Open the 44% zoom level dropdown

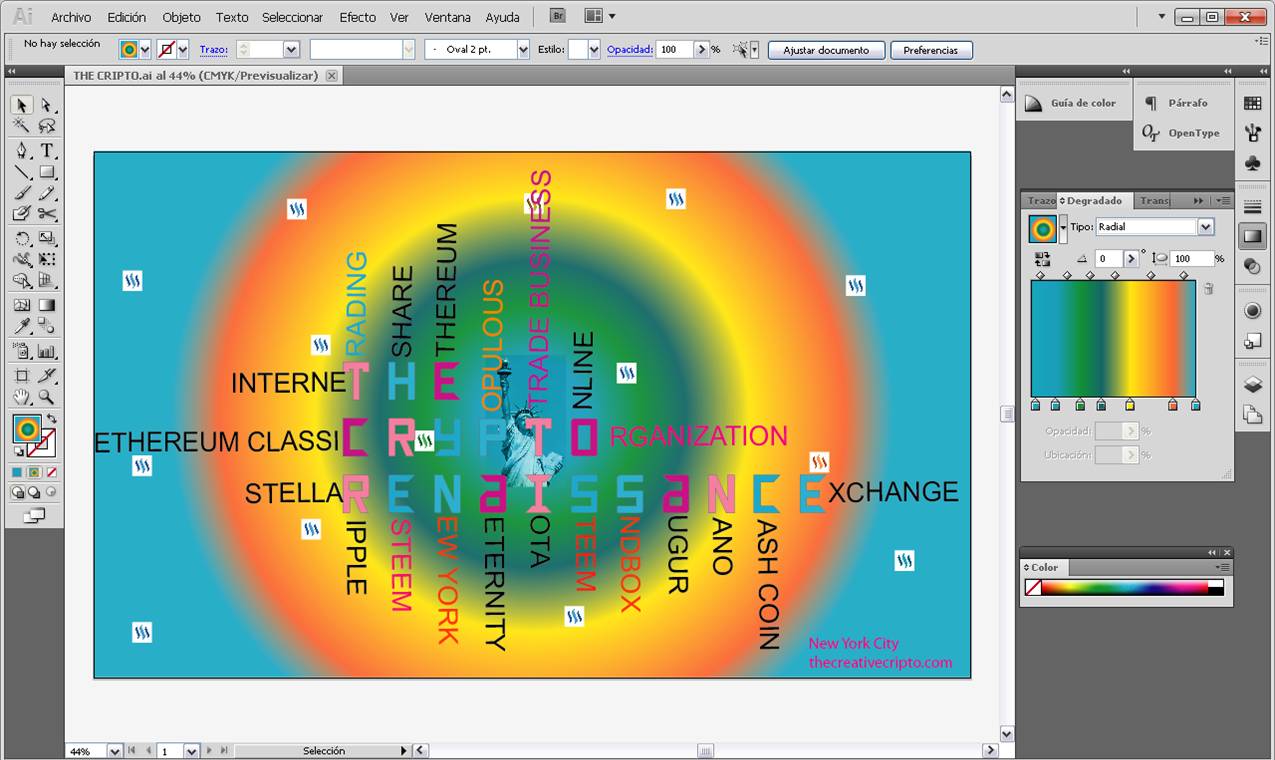tap(114, 751)
